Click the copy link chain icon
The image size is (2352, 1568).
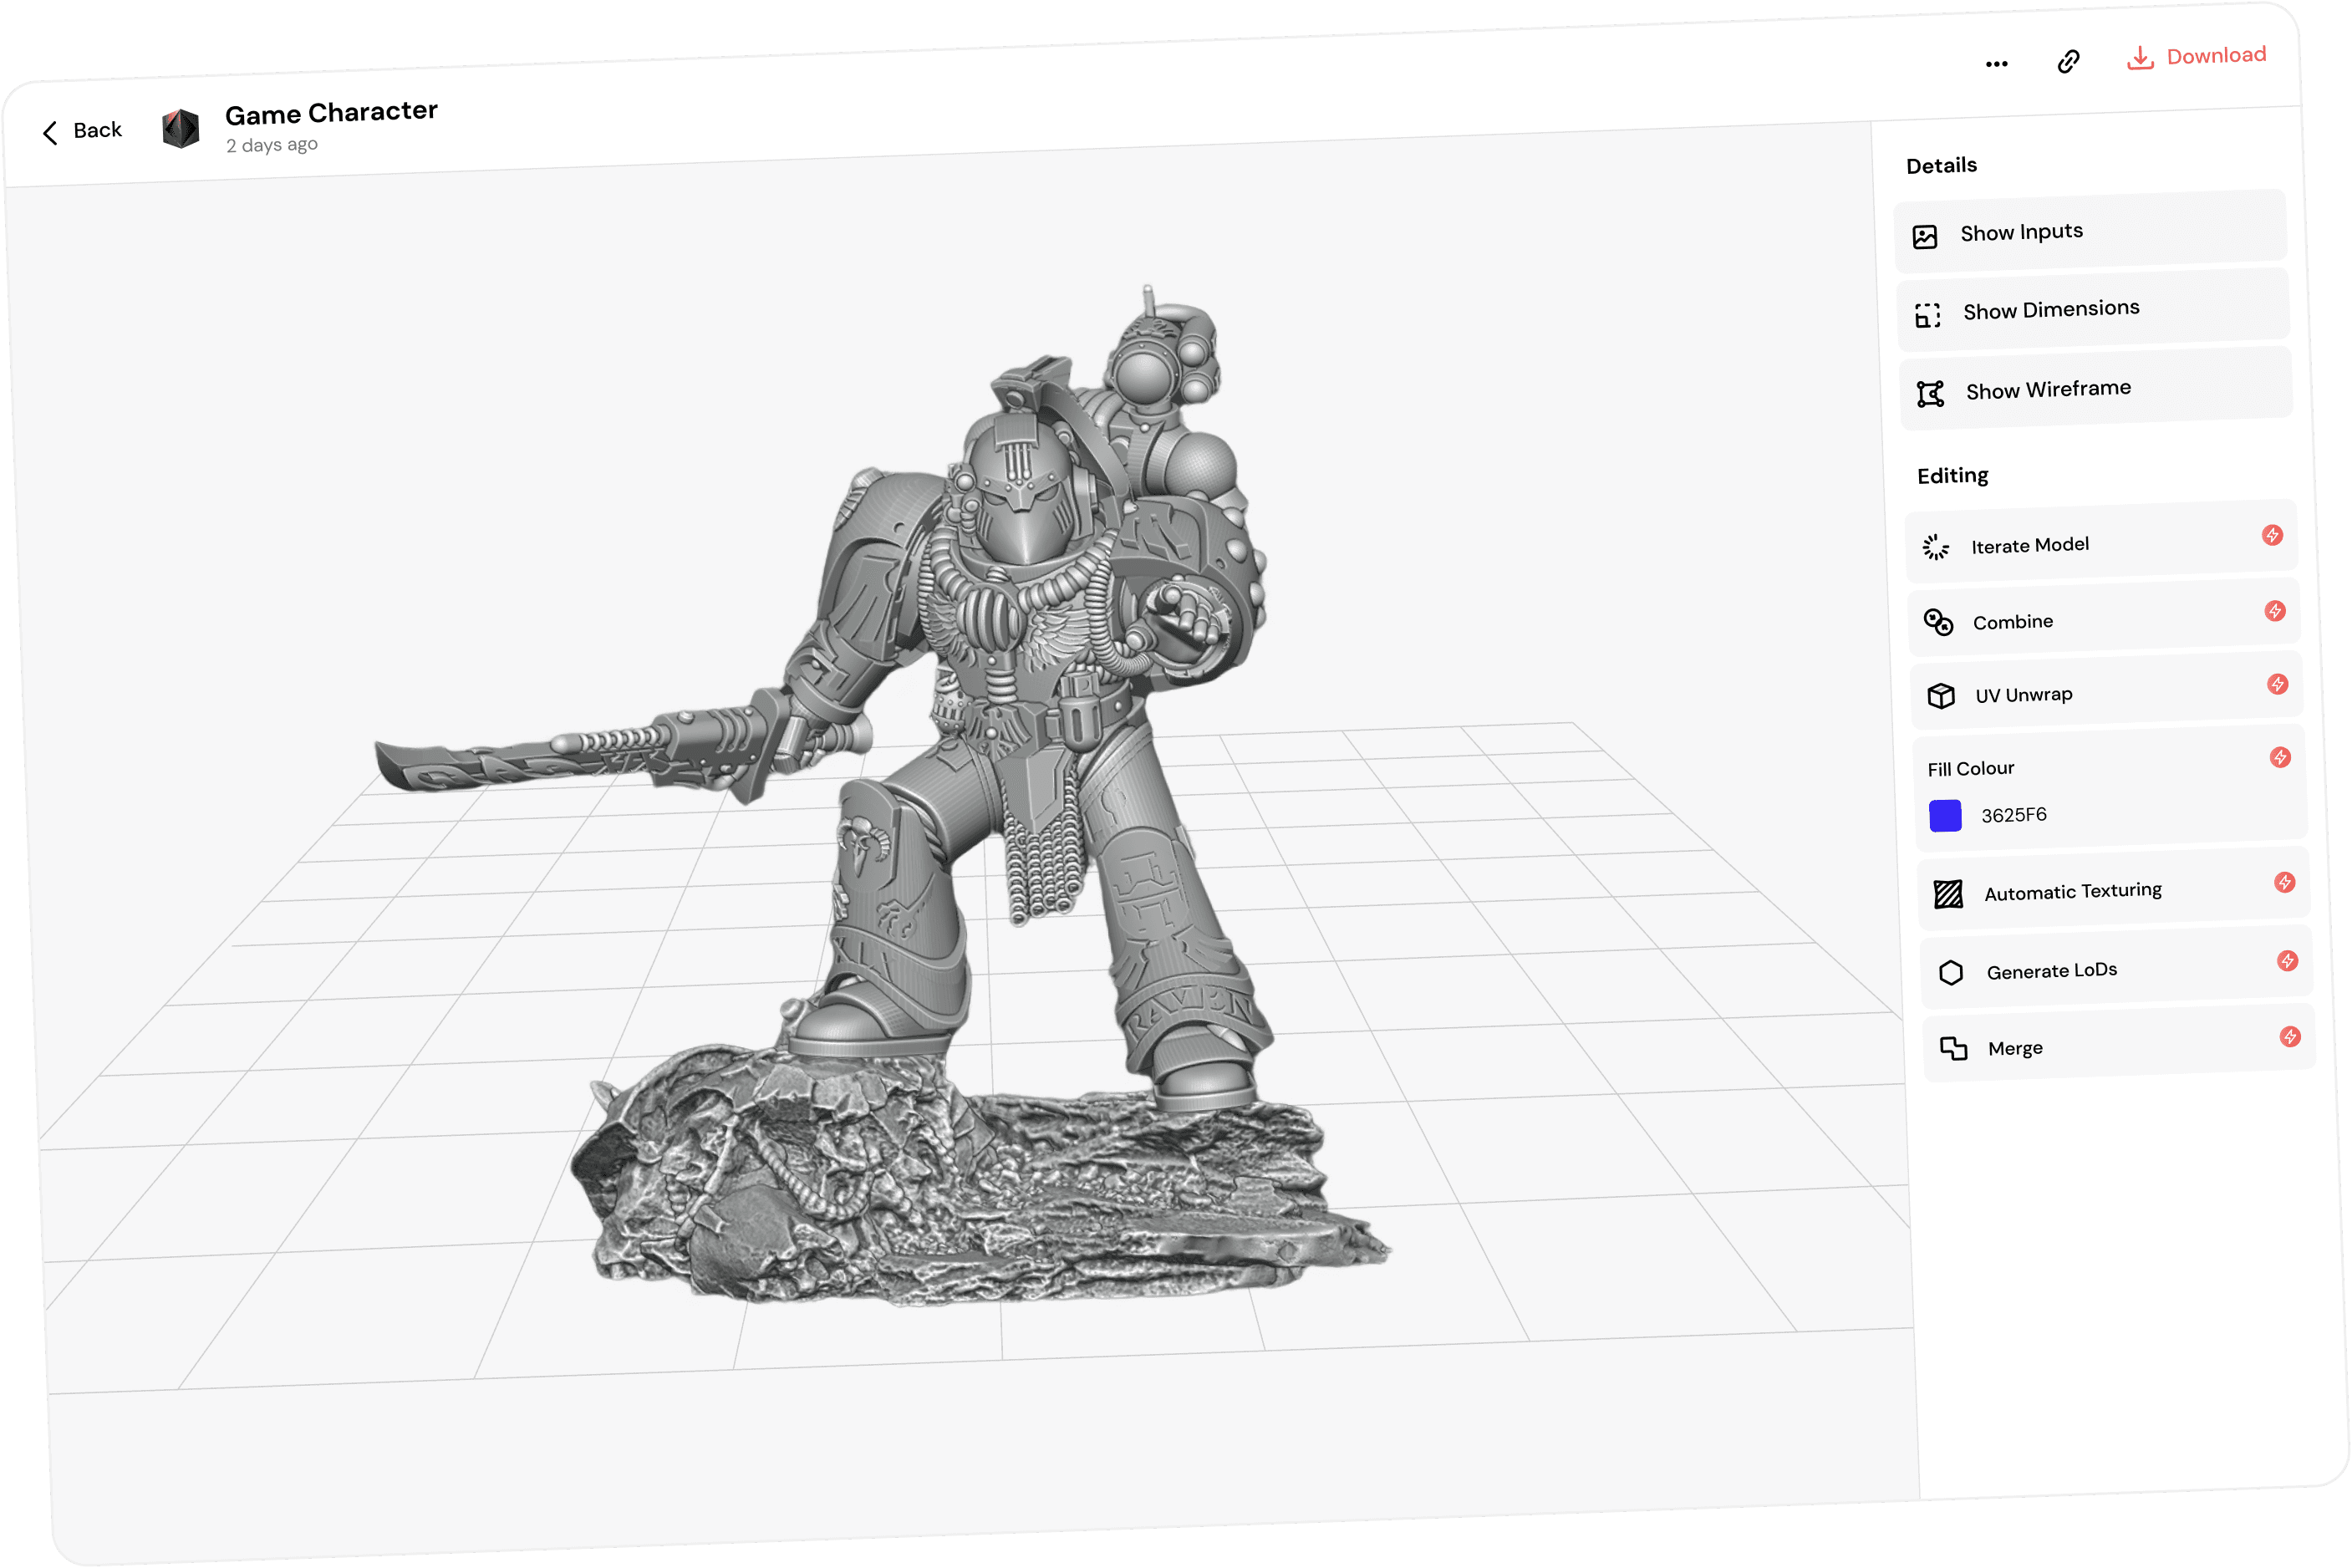pos(2068,62)
